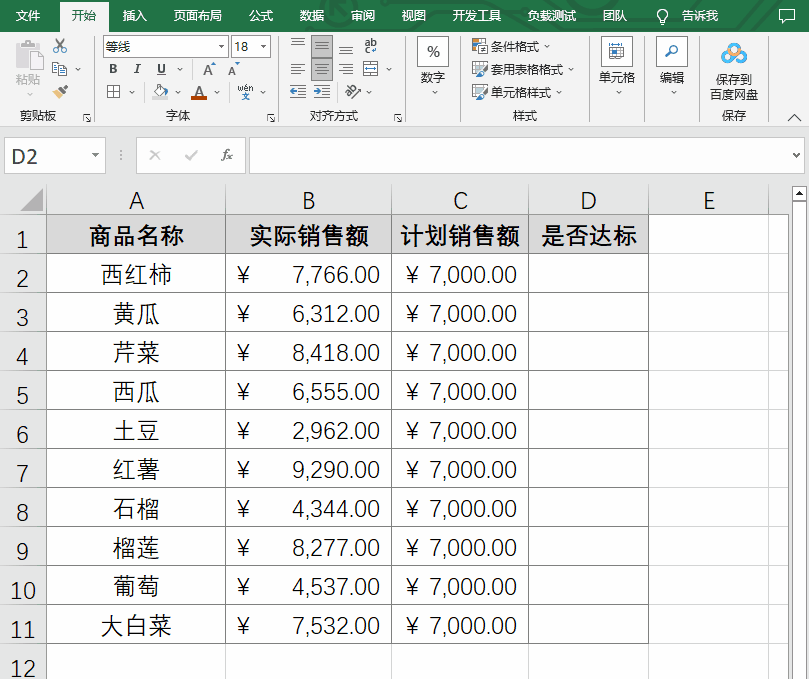
Task: Open font name dropdown 等线
Action: 221,47
